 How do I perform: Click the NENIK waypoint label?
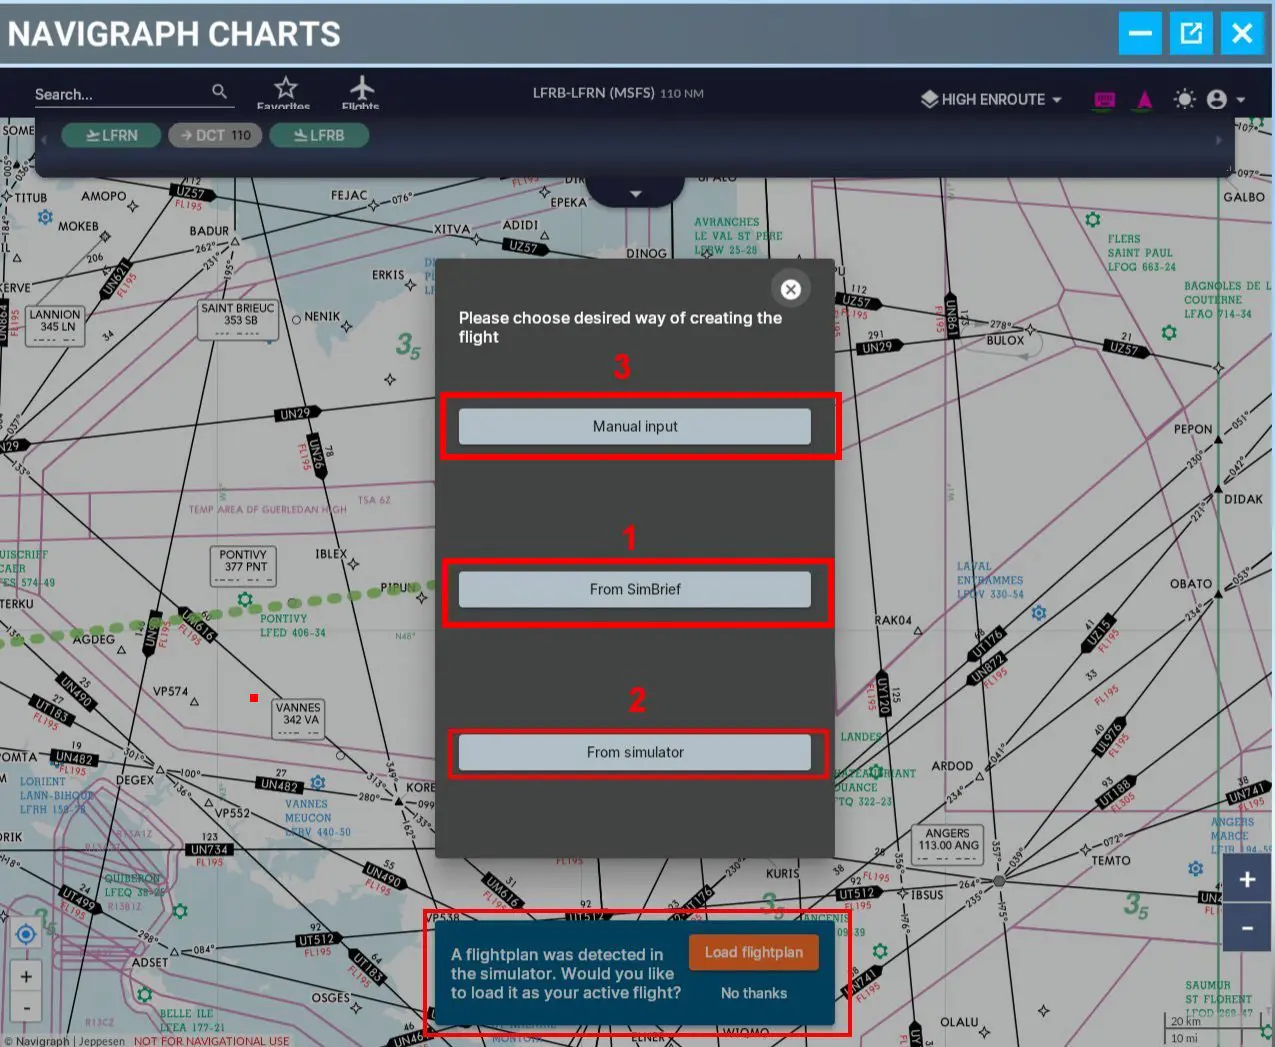click(322, 316)
